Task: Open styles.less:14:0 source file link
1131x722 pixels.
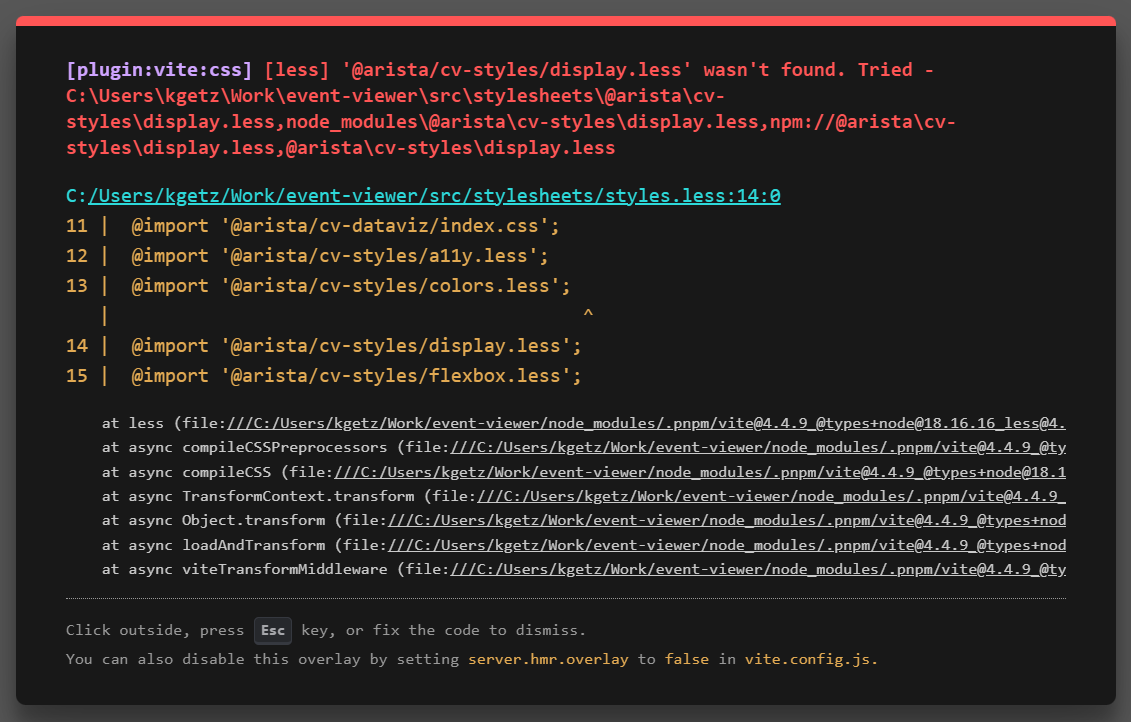Action: [433, 195]
